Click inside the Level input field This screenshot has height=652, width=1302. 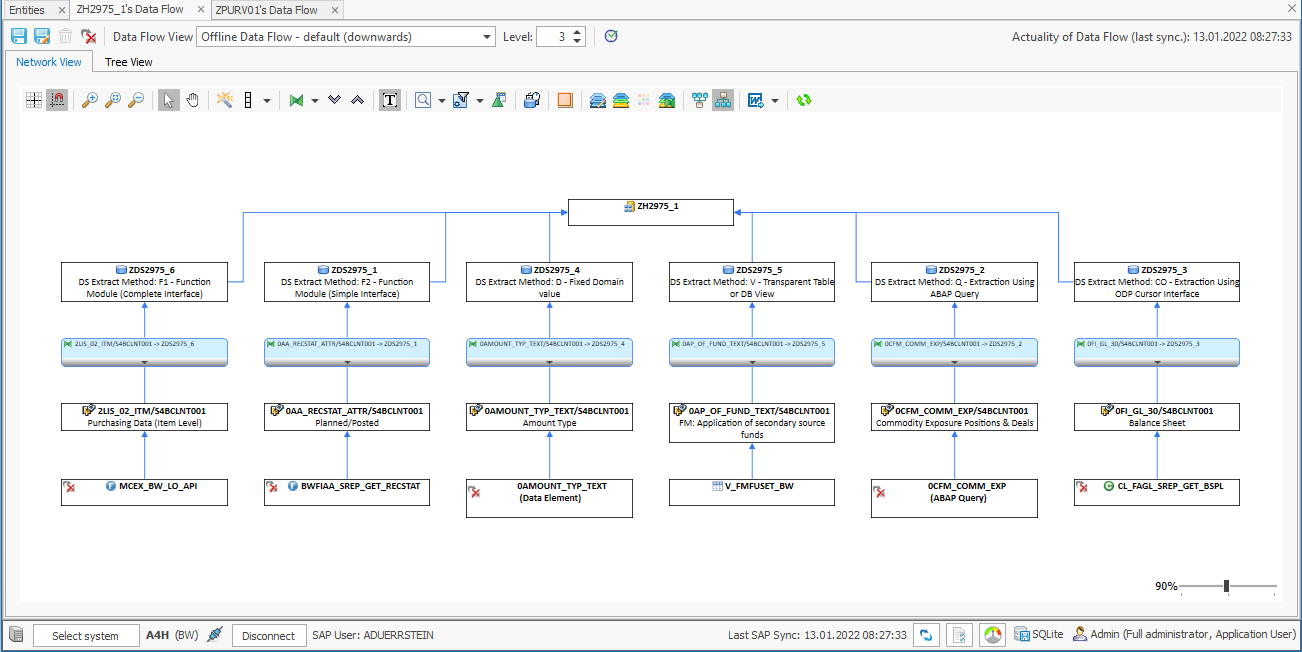click(x=553, y=36)
